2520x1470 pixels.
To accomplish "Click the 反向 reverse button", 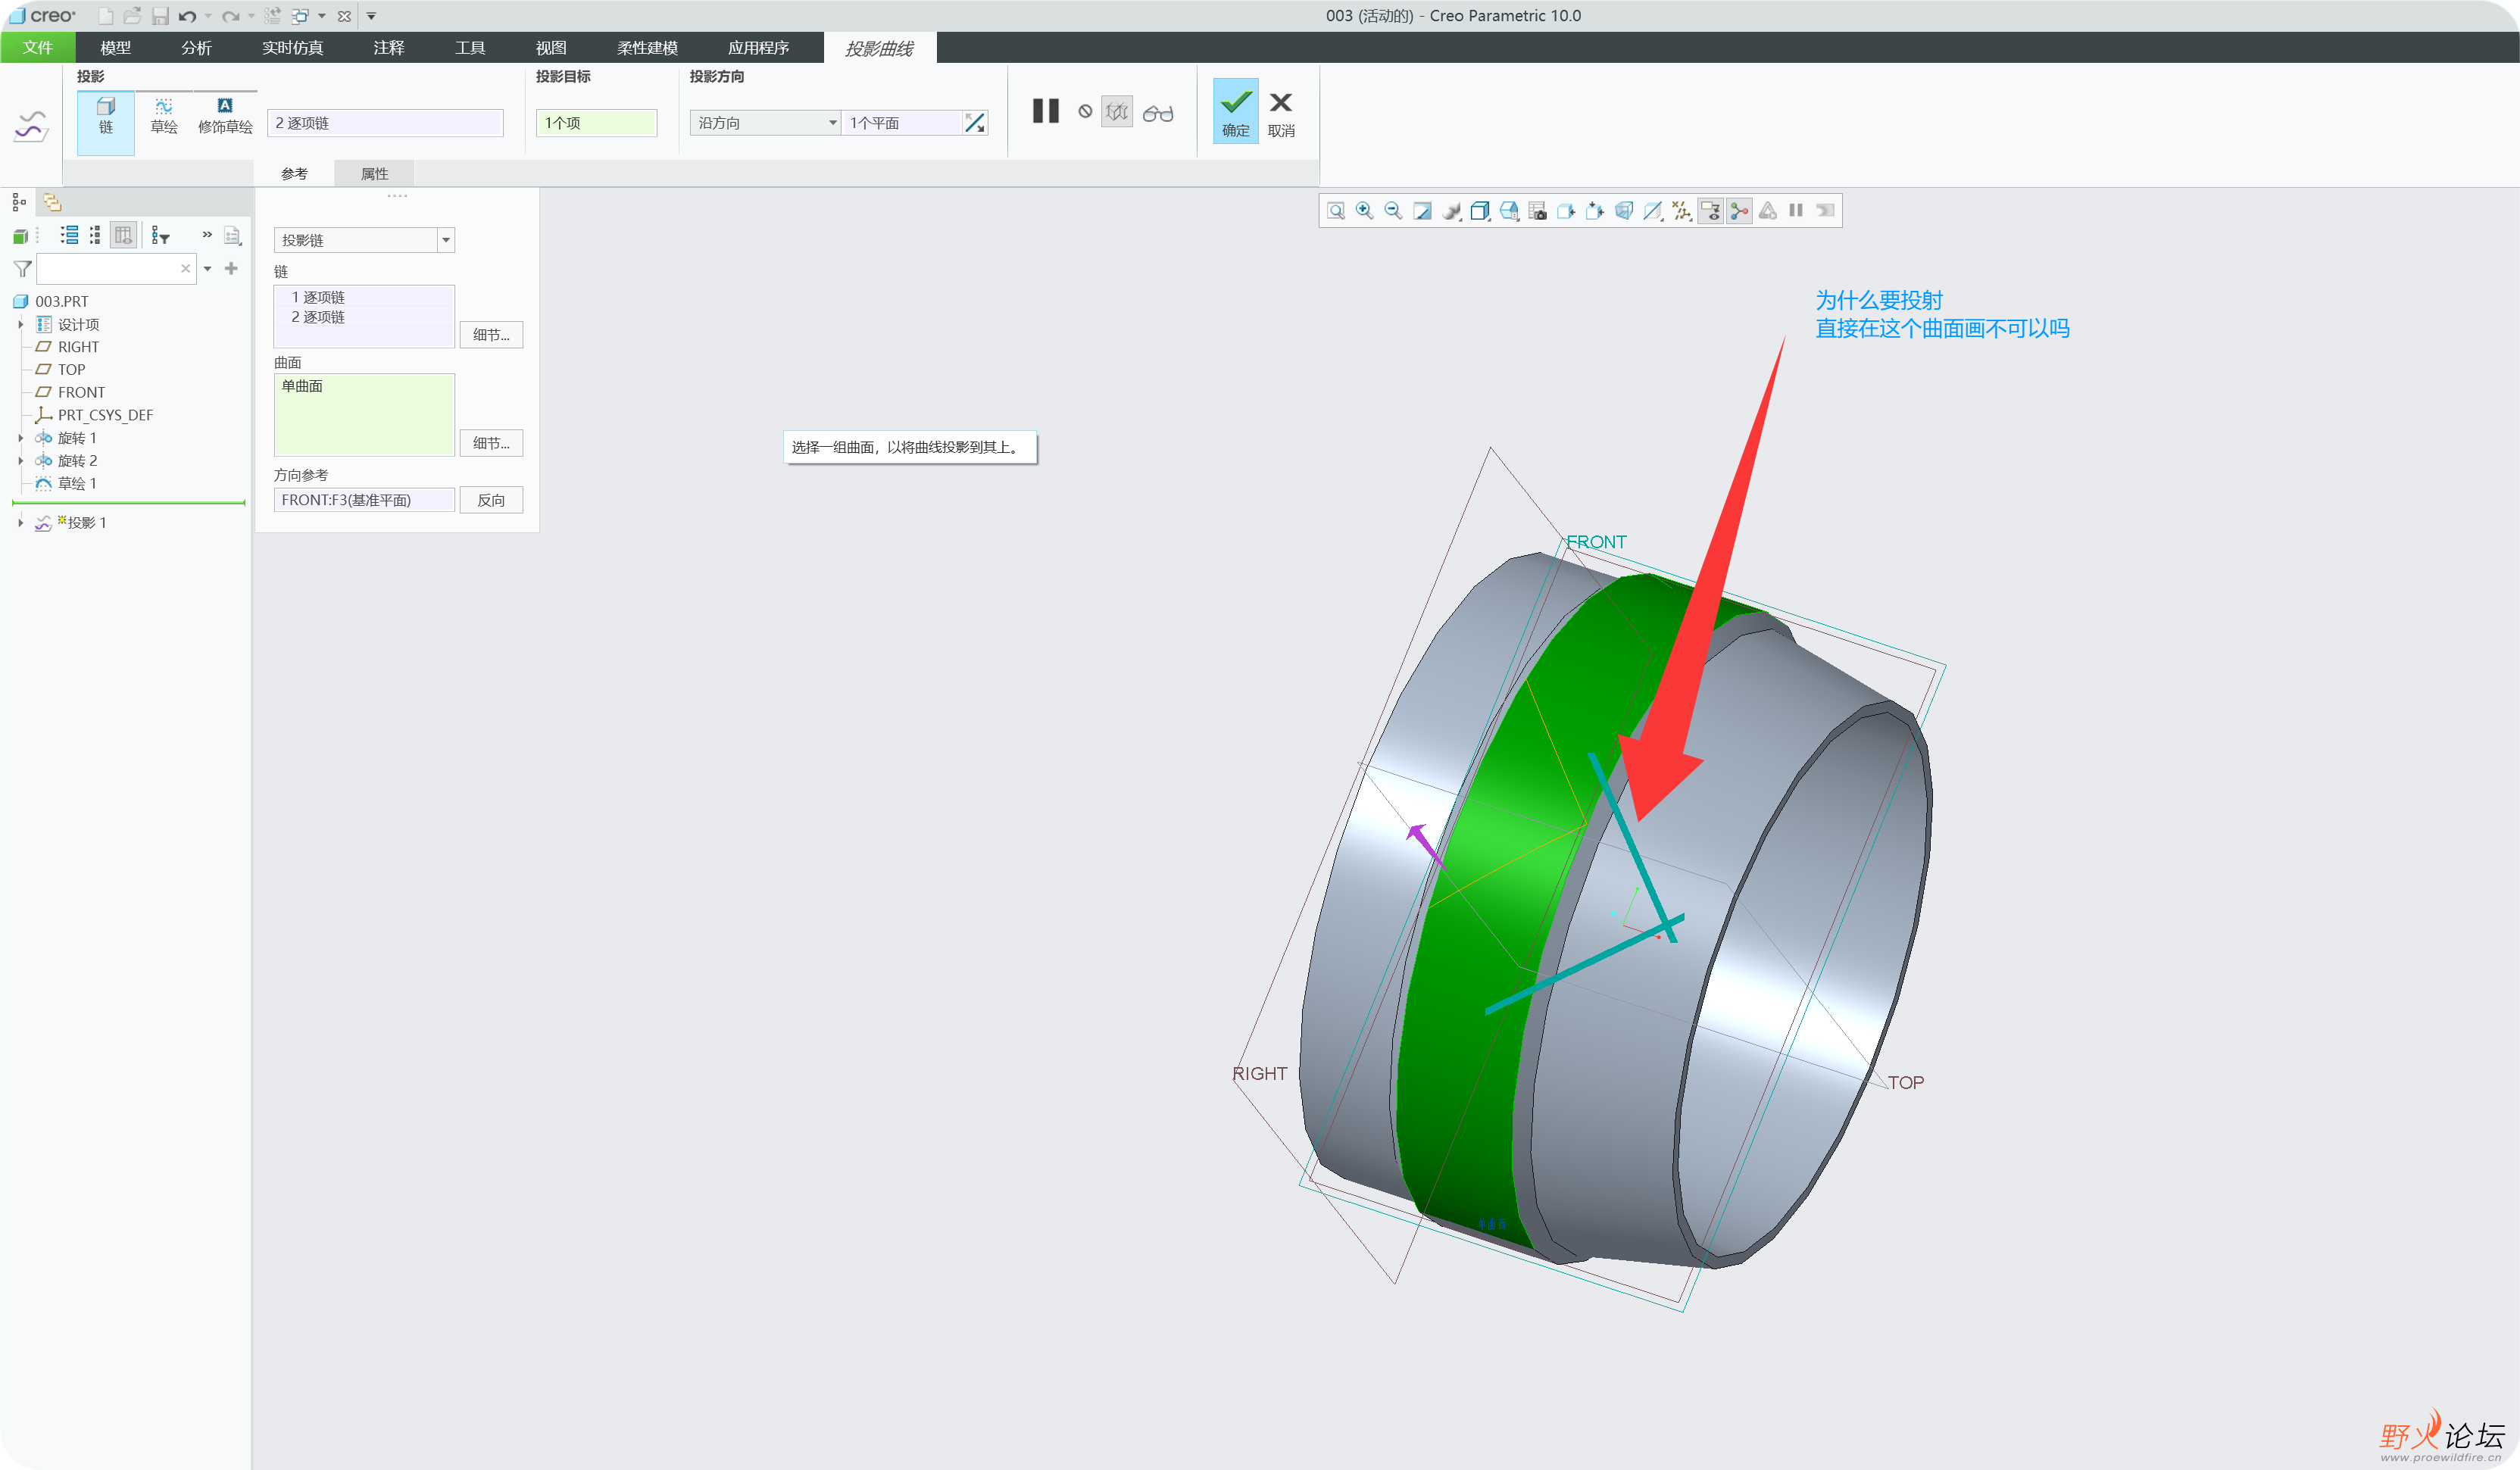I will (491, 500).
